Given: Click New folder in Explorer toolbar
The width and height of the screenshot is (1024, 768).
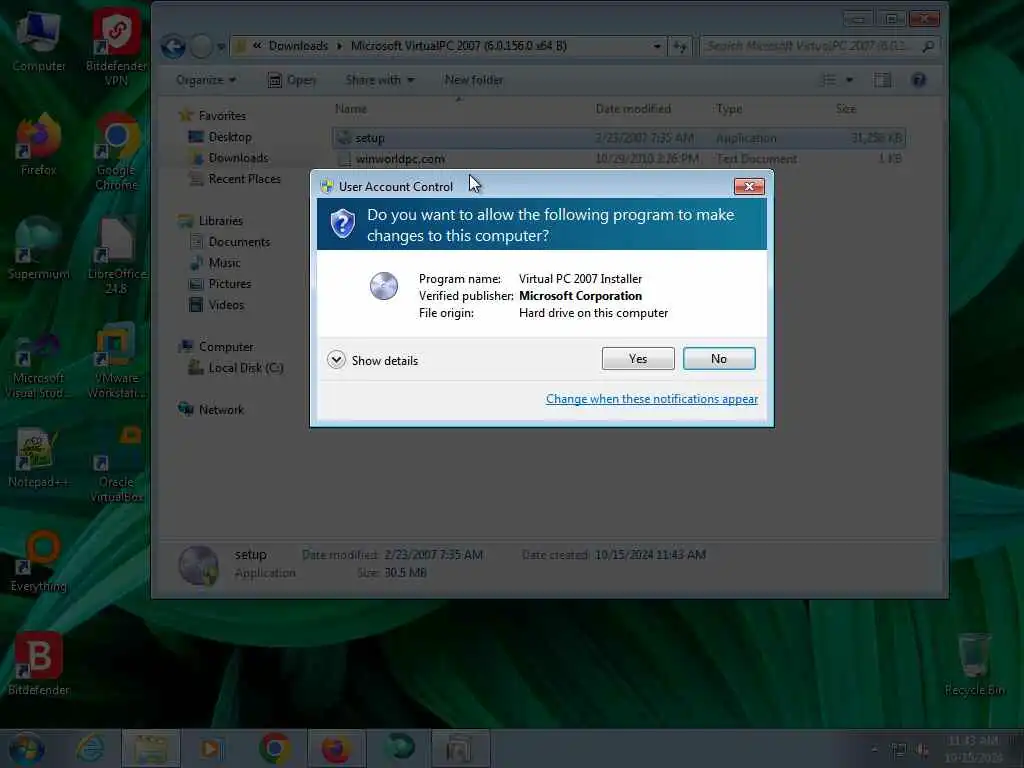Looking at the screenshot, I should coord(473,80).
